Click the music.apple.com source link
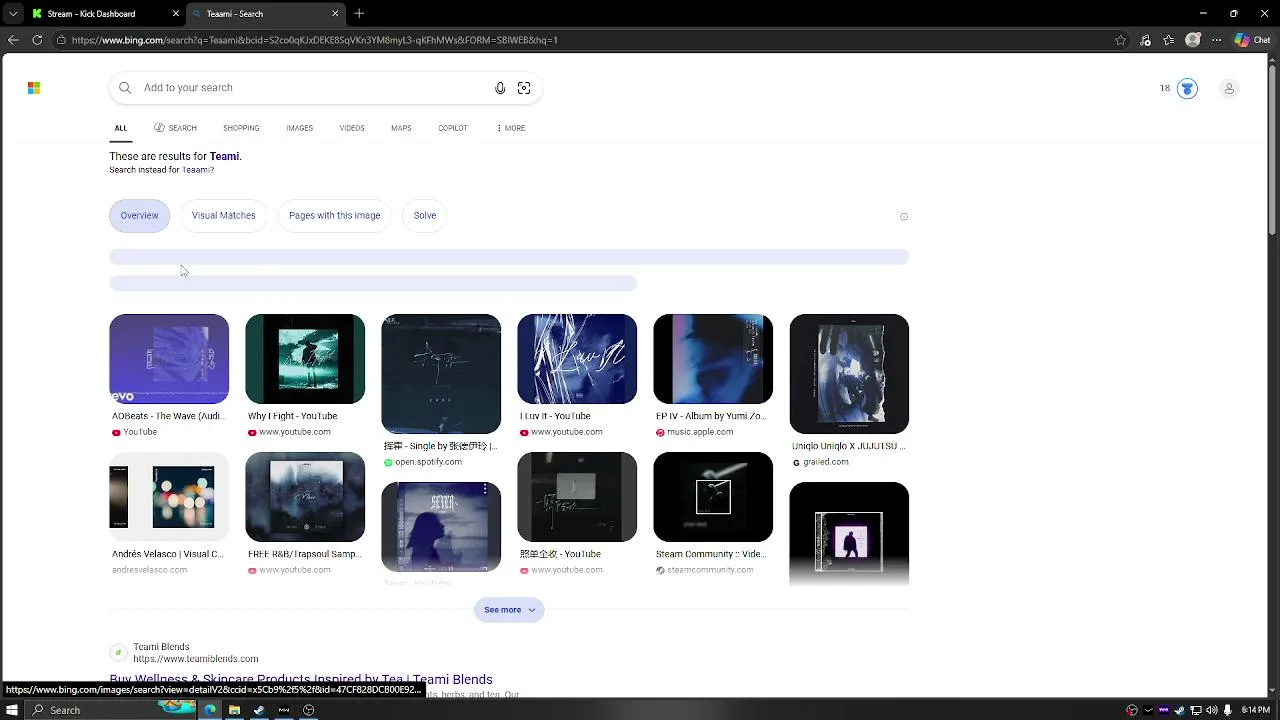Viewport: 1280px width, 720px height. pyautogui.click(x=700, y=432)
